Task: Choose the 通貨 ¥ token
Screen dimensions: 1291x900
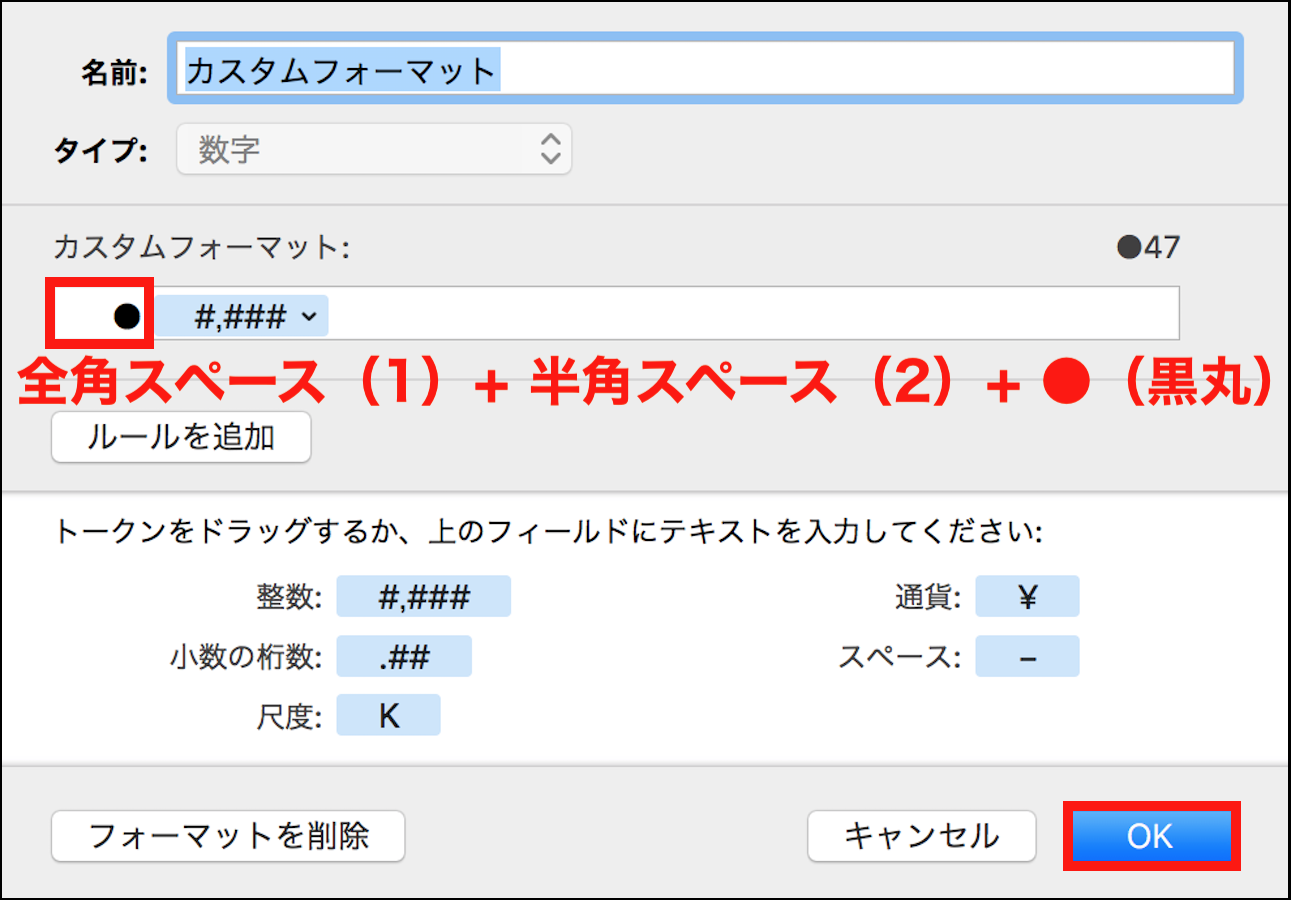Action: point(1027,597)
